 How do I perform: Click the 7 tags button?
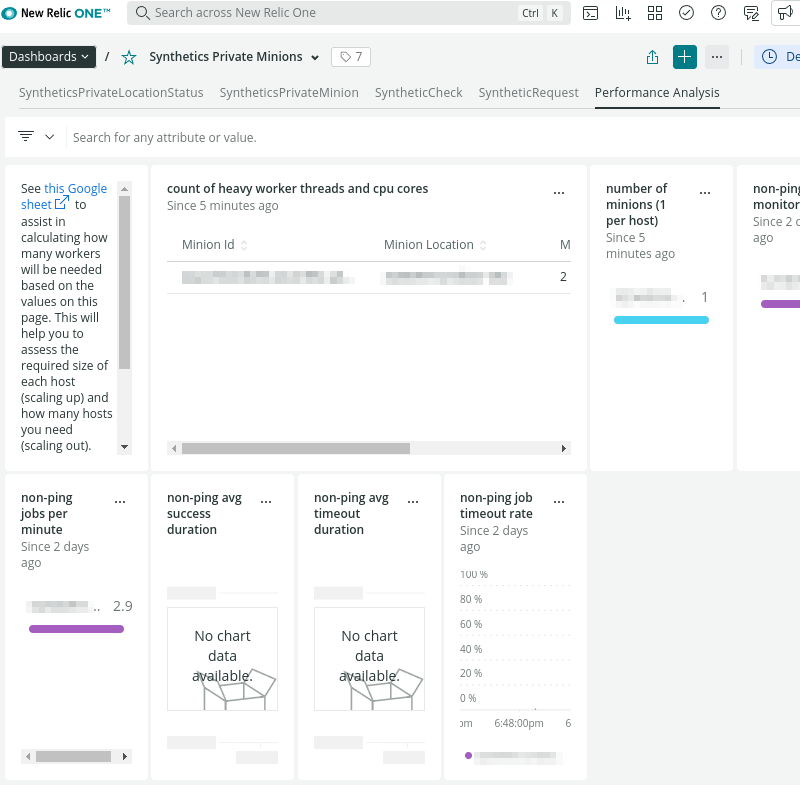[x=351, y=57]
